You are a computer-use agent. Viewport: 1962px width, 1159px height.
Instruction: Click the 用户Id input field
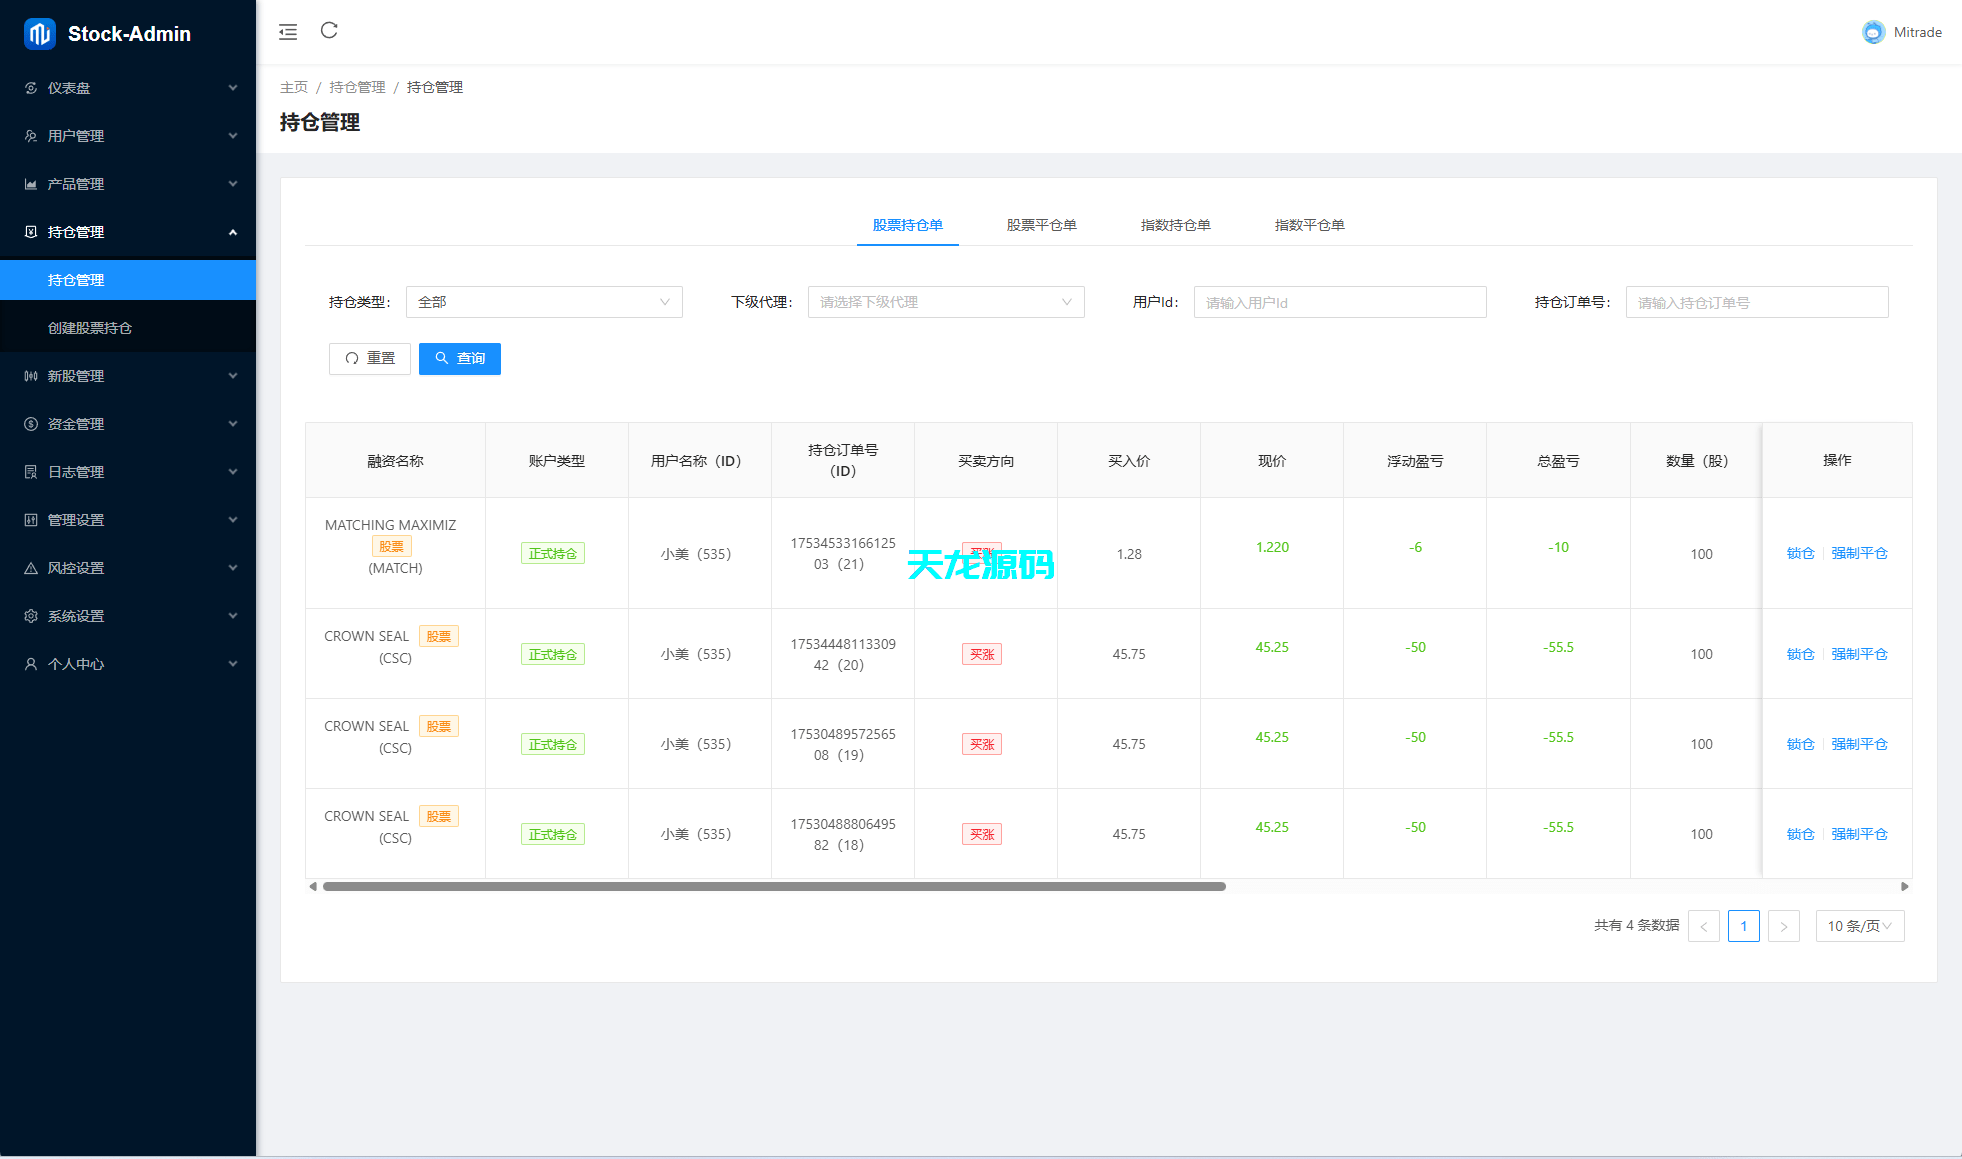coord(1339,302)
